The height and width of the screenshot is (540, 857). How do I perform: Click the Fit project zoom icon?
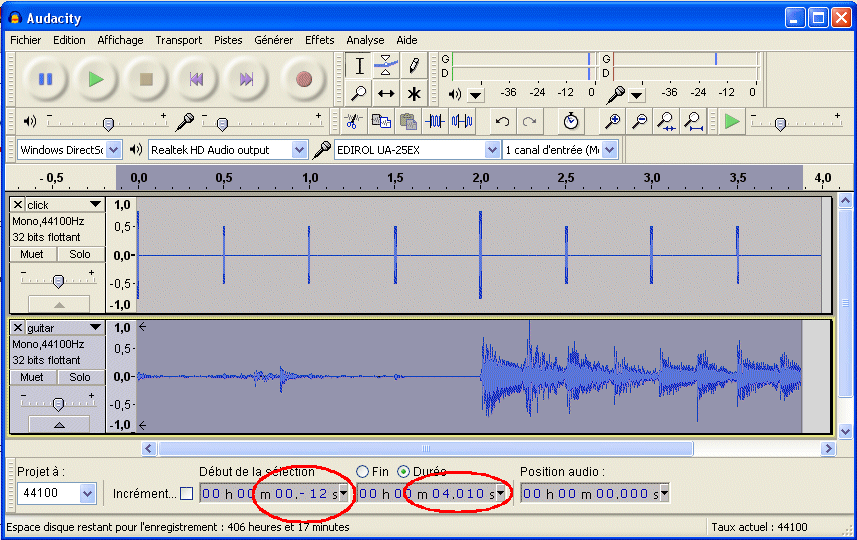693,121
